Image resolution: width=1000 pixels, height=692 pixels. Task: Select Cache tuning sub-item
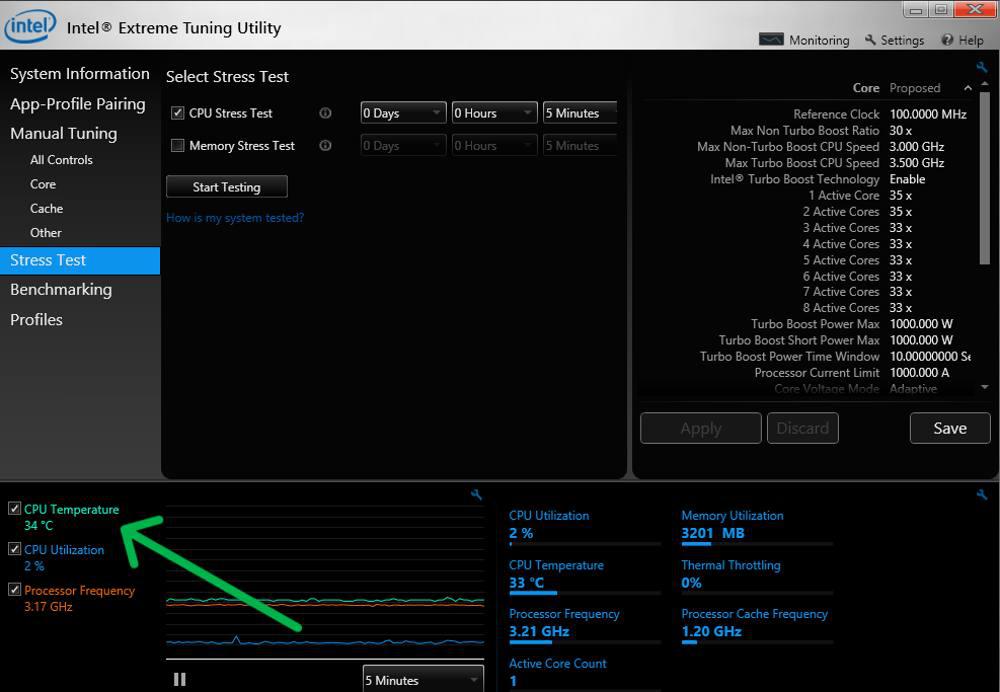pyautogui.click(x=47, y=209)
